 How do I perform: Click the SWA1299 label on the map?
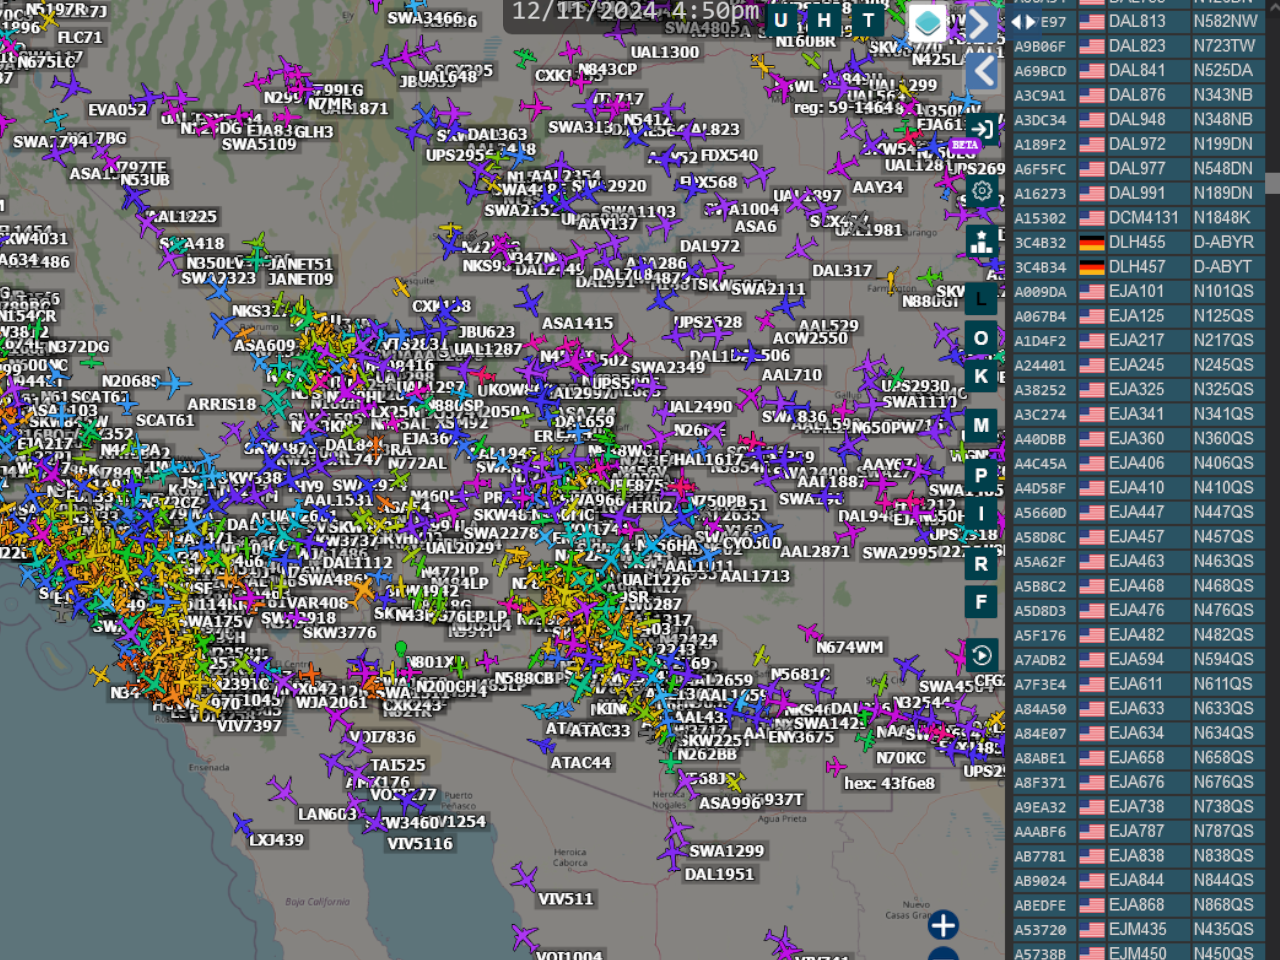click(x=727, y=851)
